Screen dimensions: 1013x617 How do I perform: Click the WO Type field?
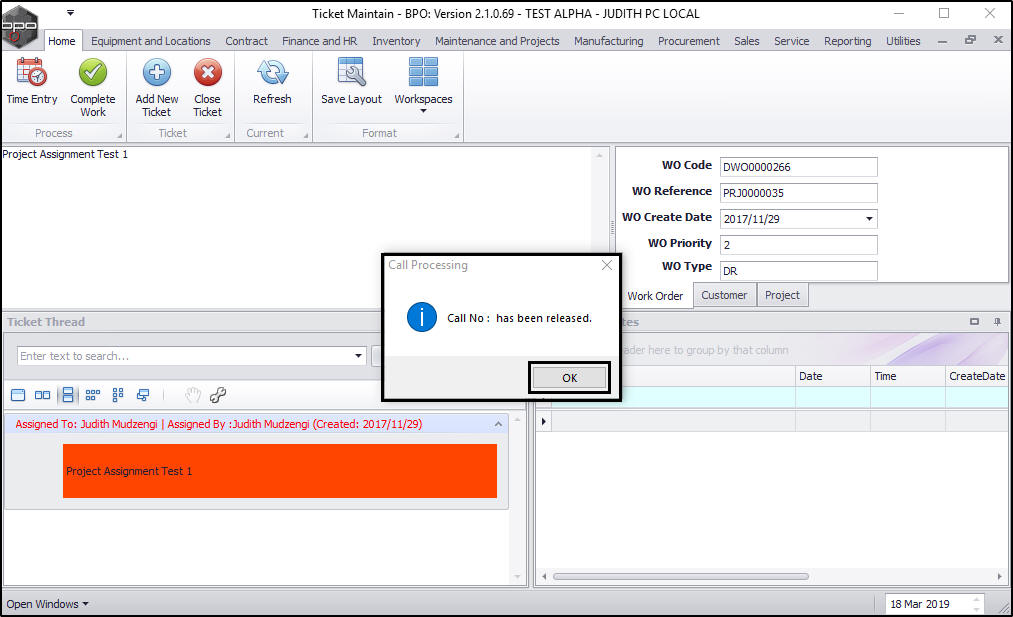click(x=799, y=271)
